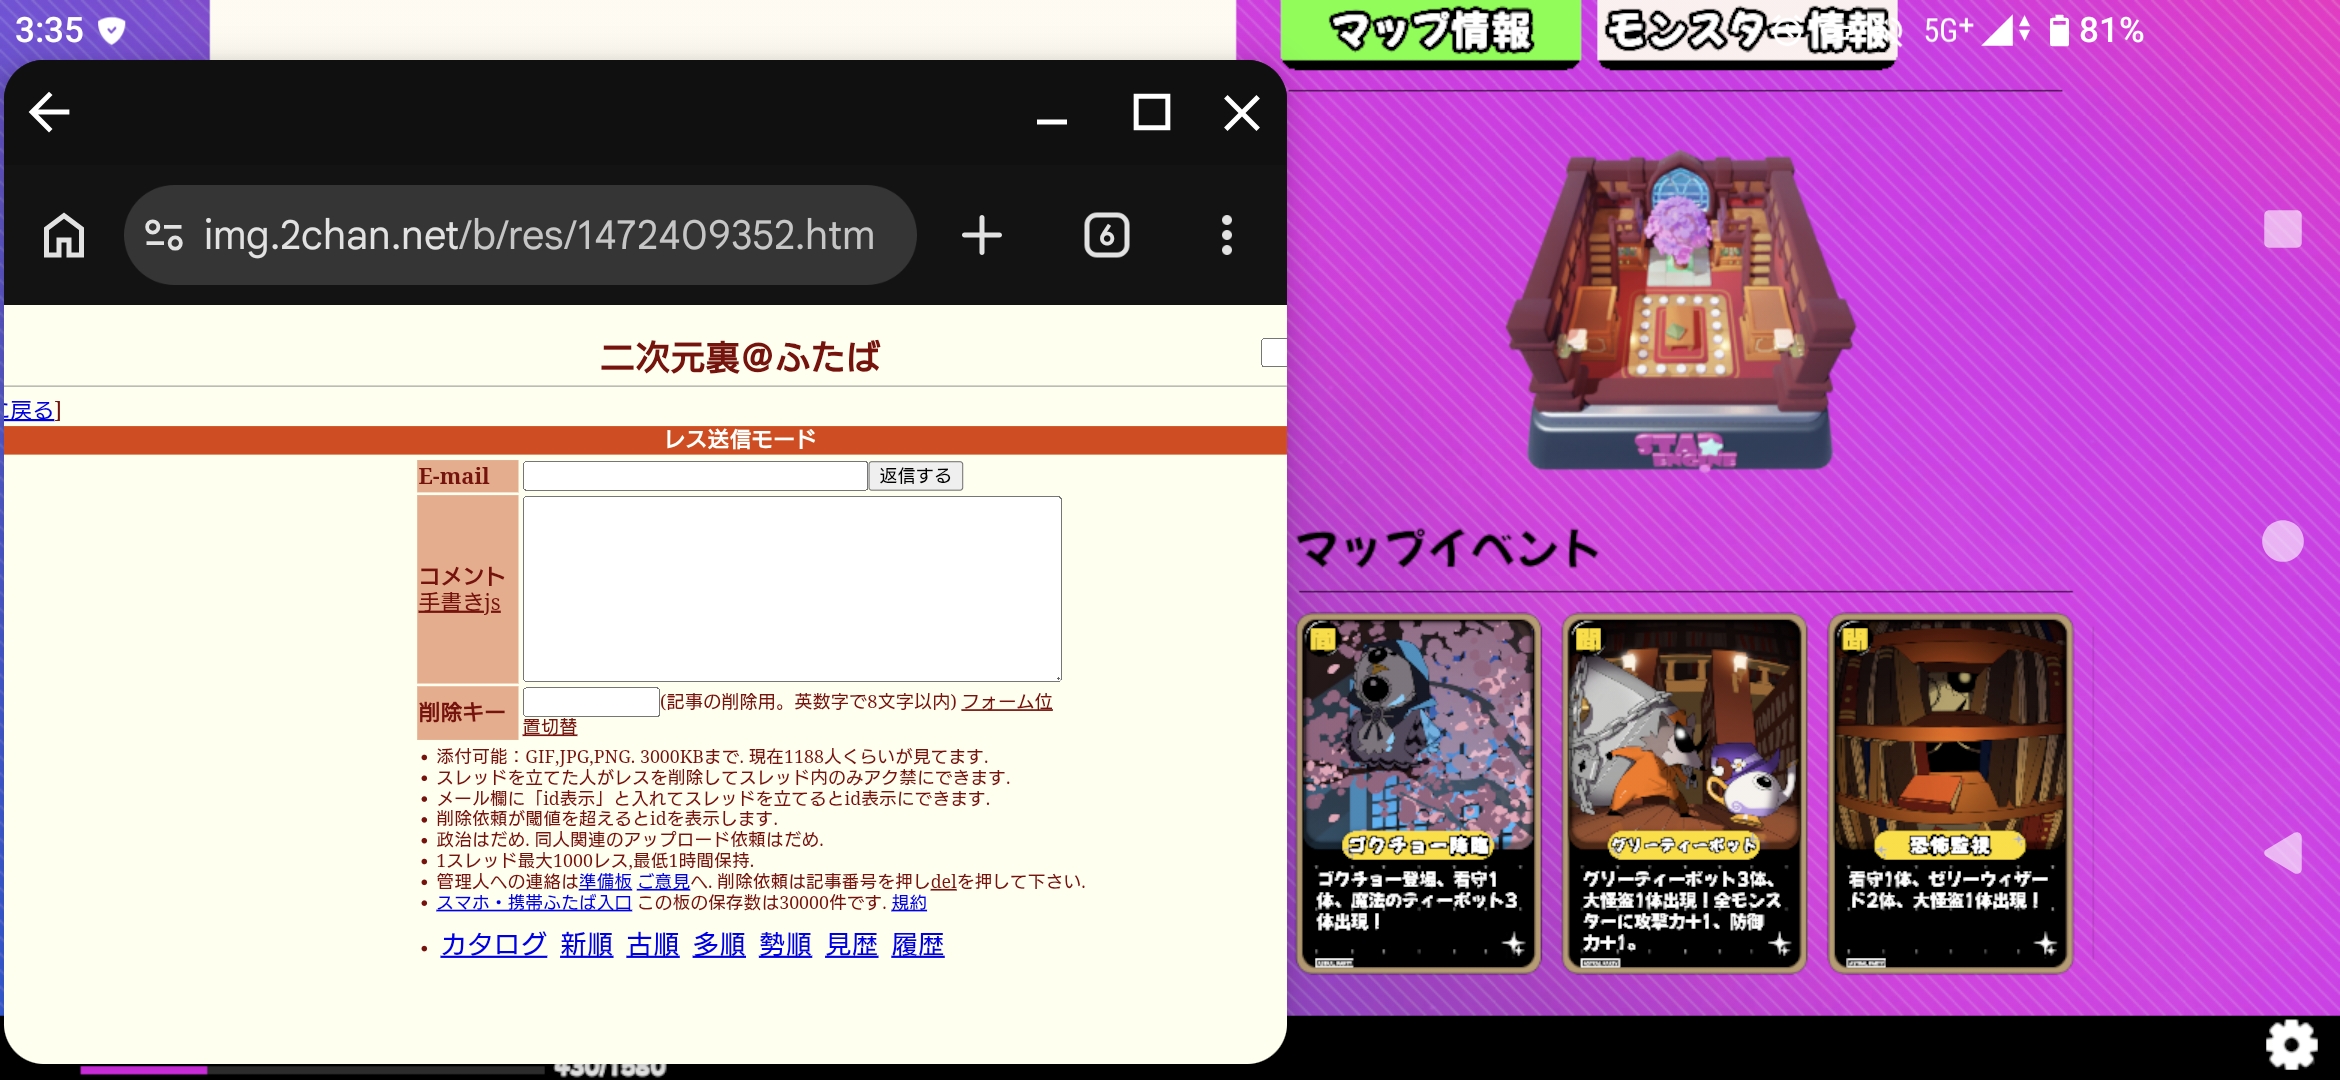Focus the E-mail input field
The height and width of the screenshot is (1080, 2340).
[695, 476]
